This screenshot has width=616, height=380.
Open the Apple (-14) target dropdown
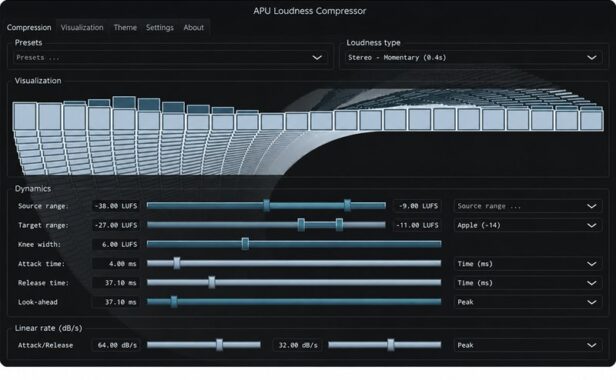pyautogui.click(x=528, y=225)
